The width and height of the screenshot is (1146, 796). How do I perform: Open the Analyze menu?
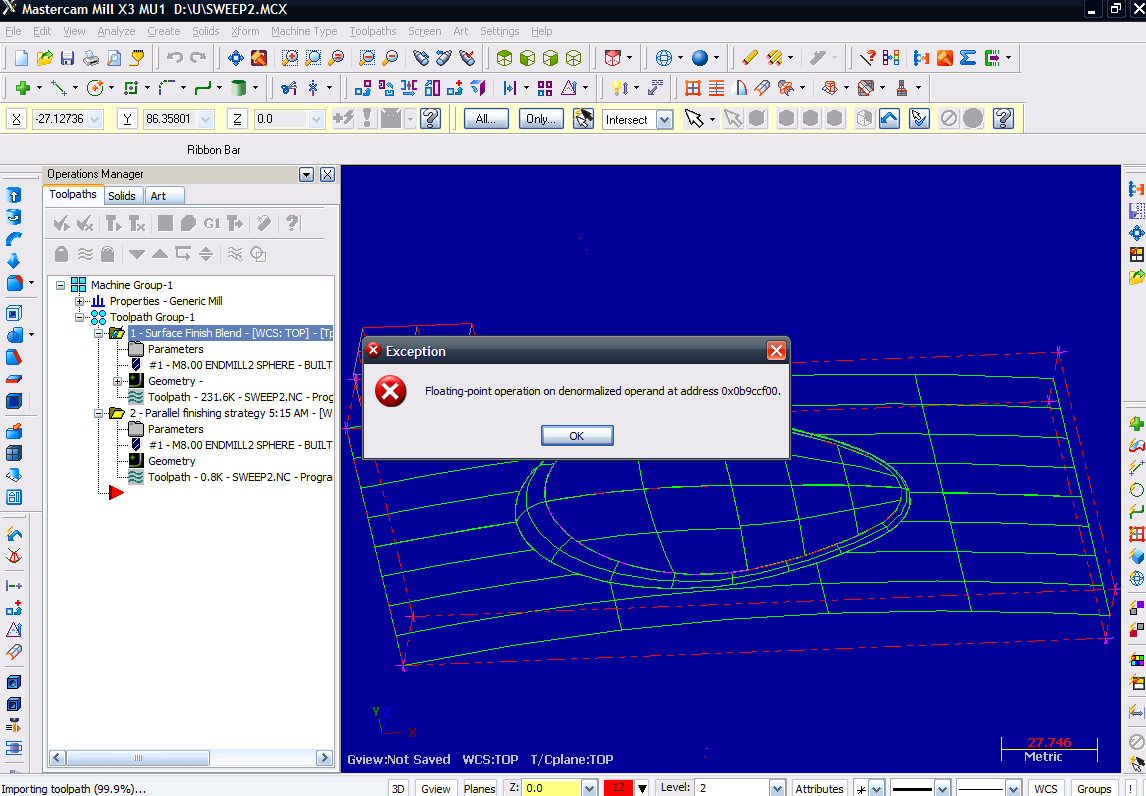(x=116, y=31)
